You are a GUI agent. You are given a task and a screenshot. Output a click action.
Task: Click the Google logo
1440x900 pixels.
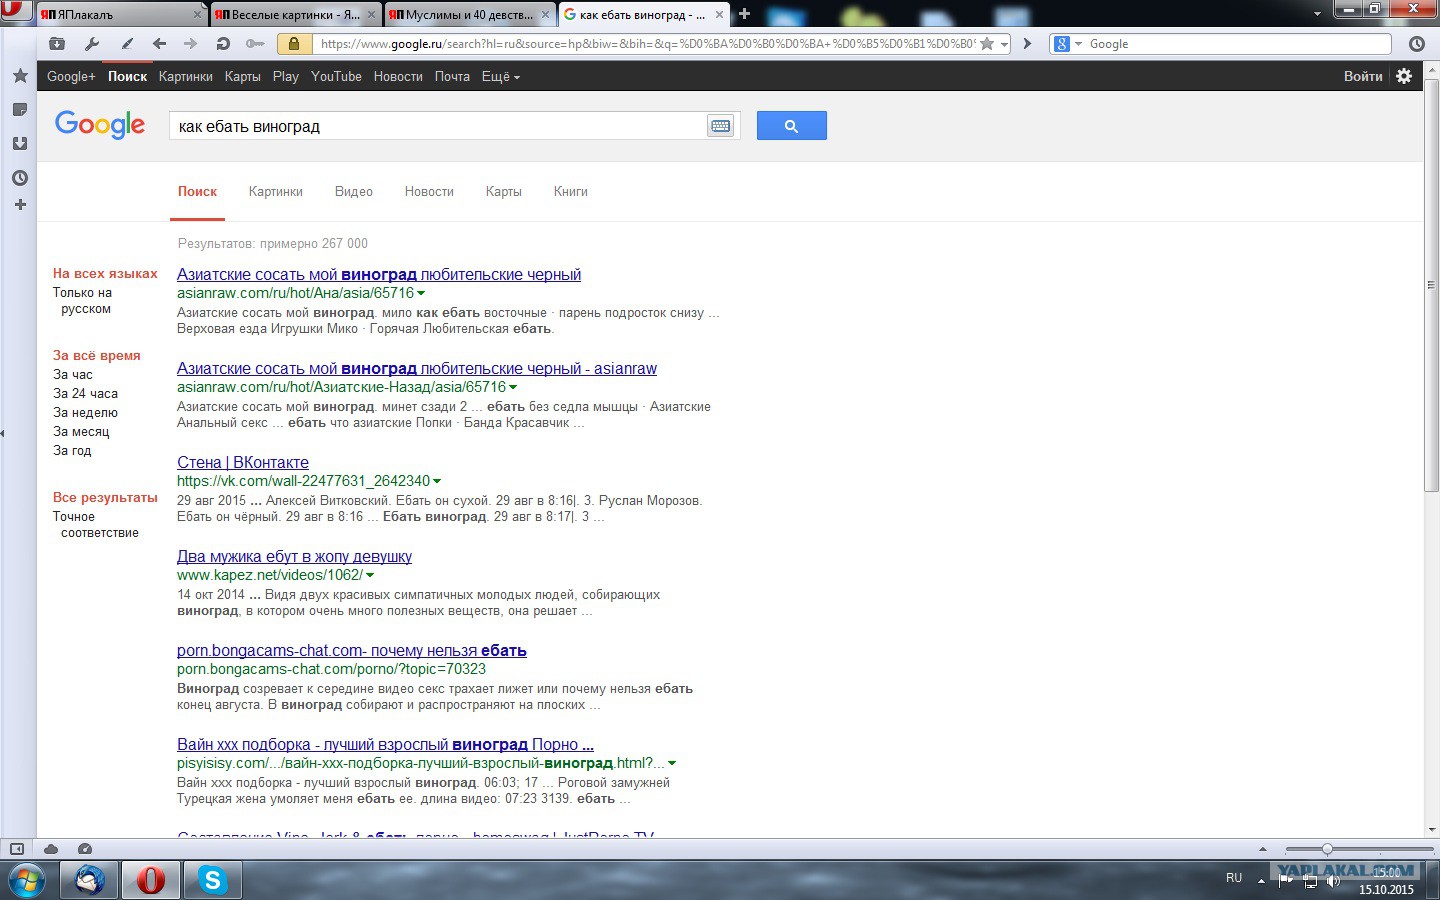coord(100,125)
